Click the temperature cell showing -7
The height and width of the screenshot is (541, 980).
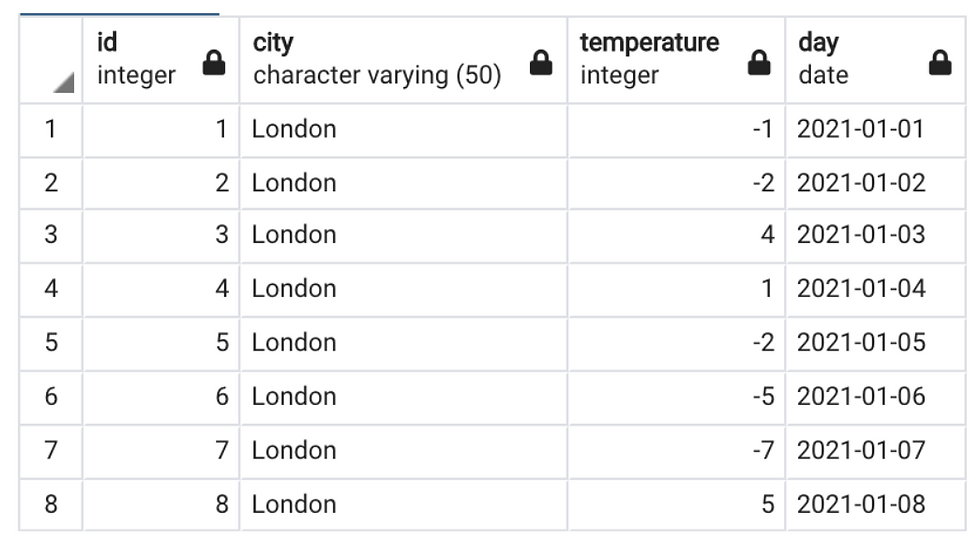click(676, 450)
